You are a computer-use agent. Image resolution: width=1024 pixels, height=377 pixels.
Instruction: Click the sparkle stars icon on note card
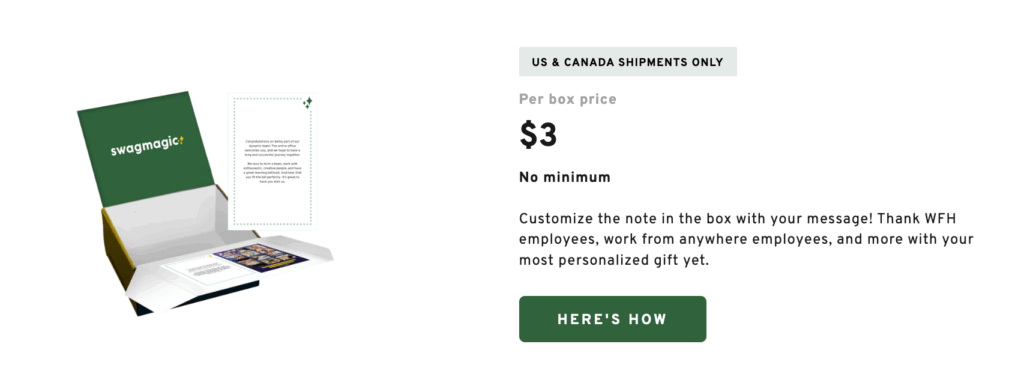pos(307,103)
